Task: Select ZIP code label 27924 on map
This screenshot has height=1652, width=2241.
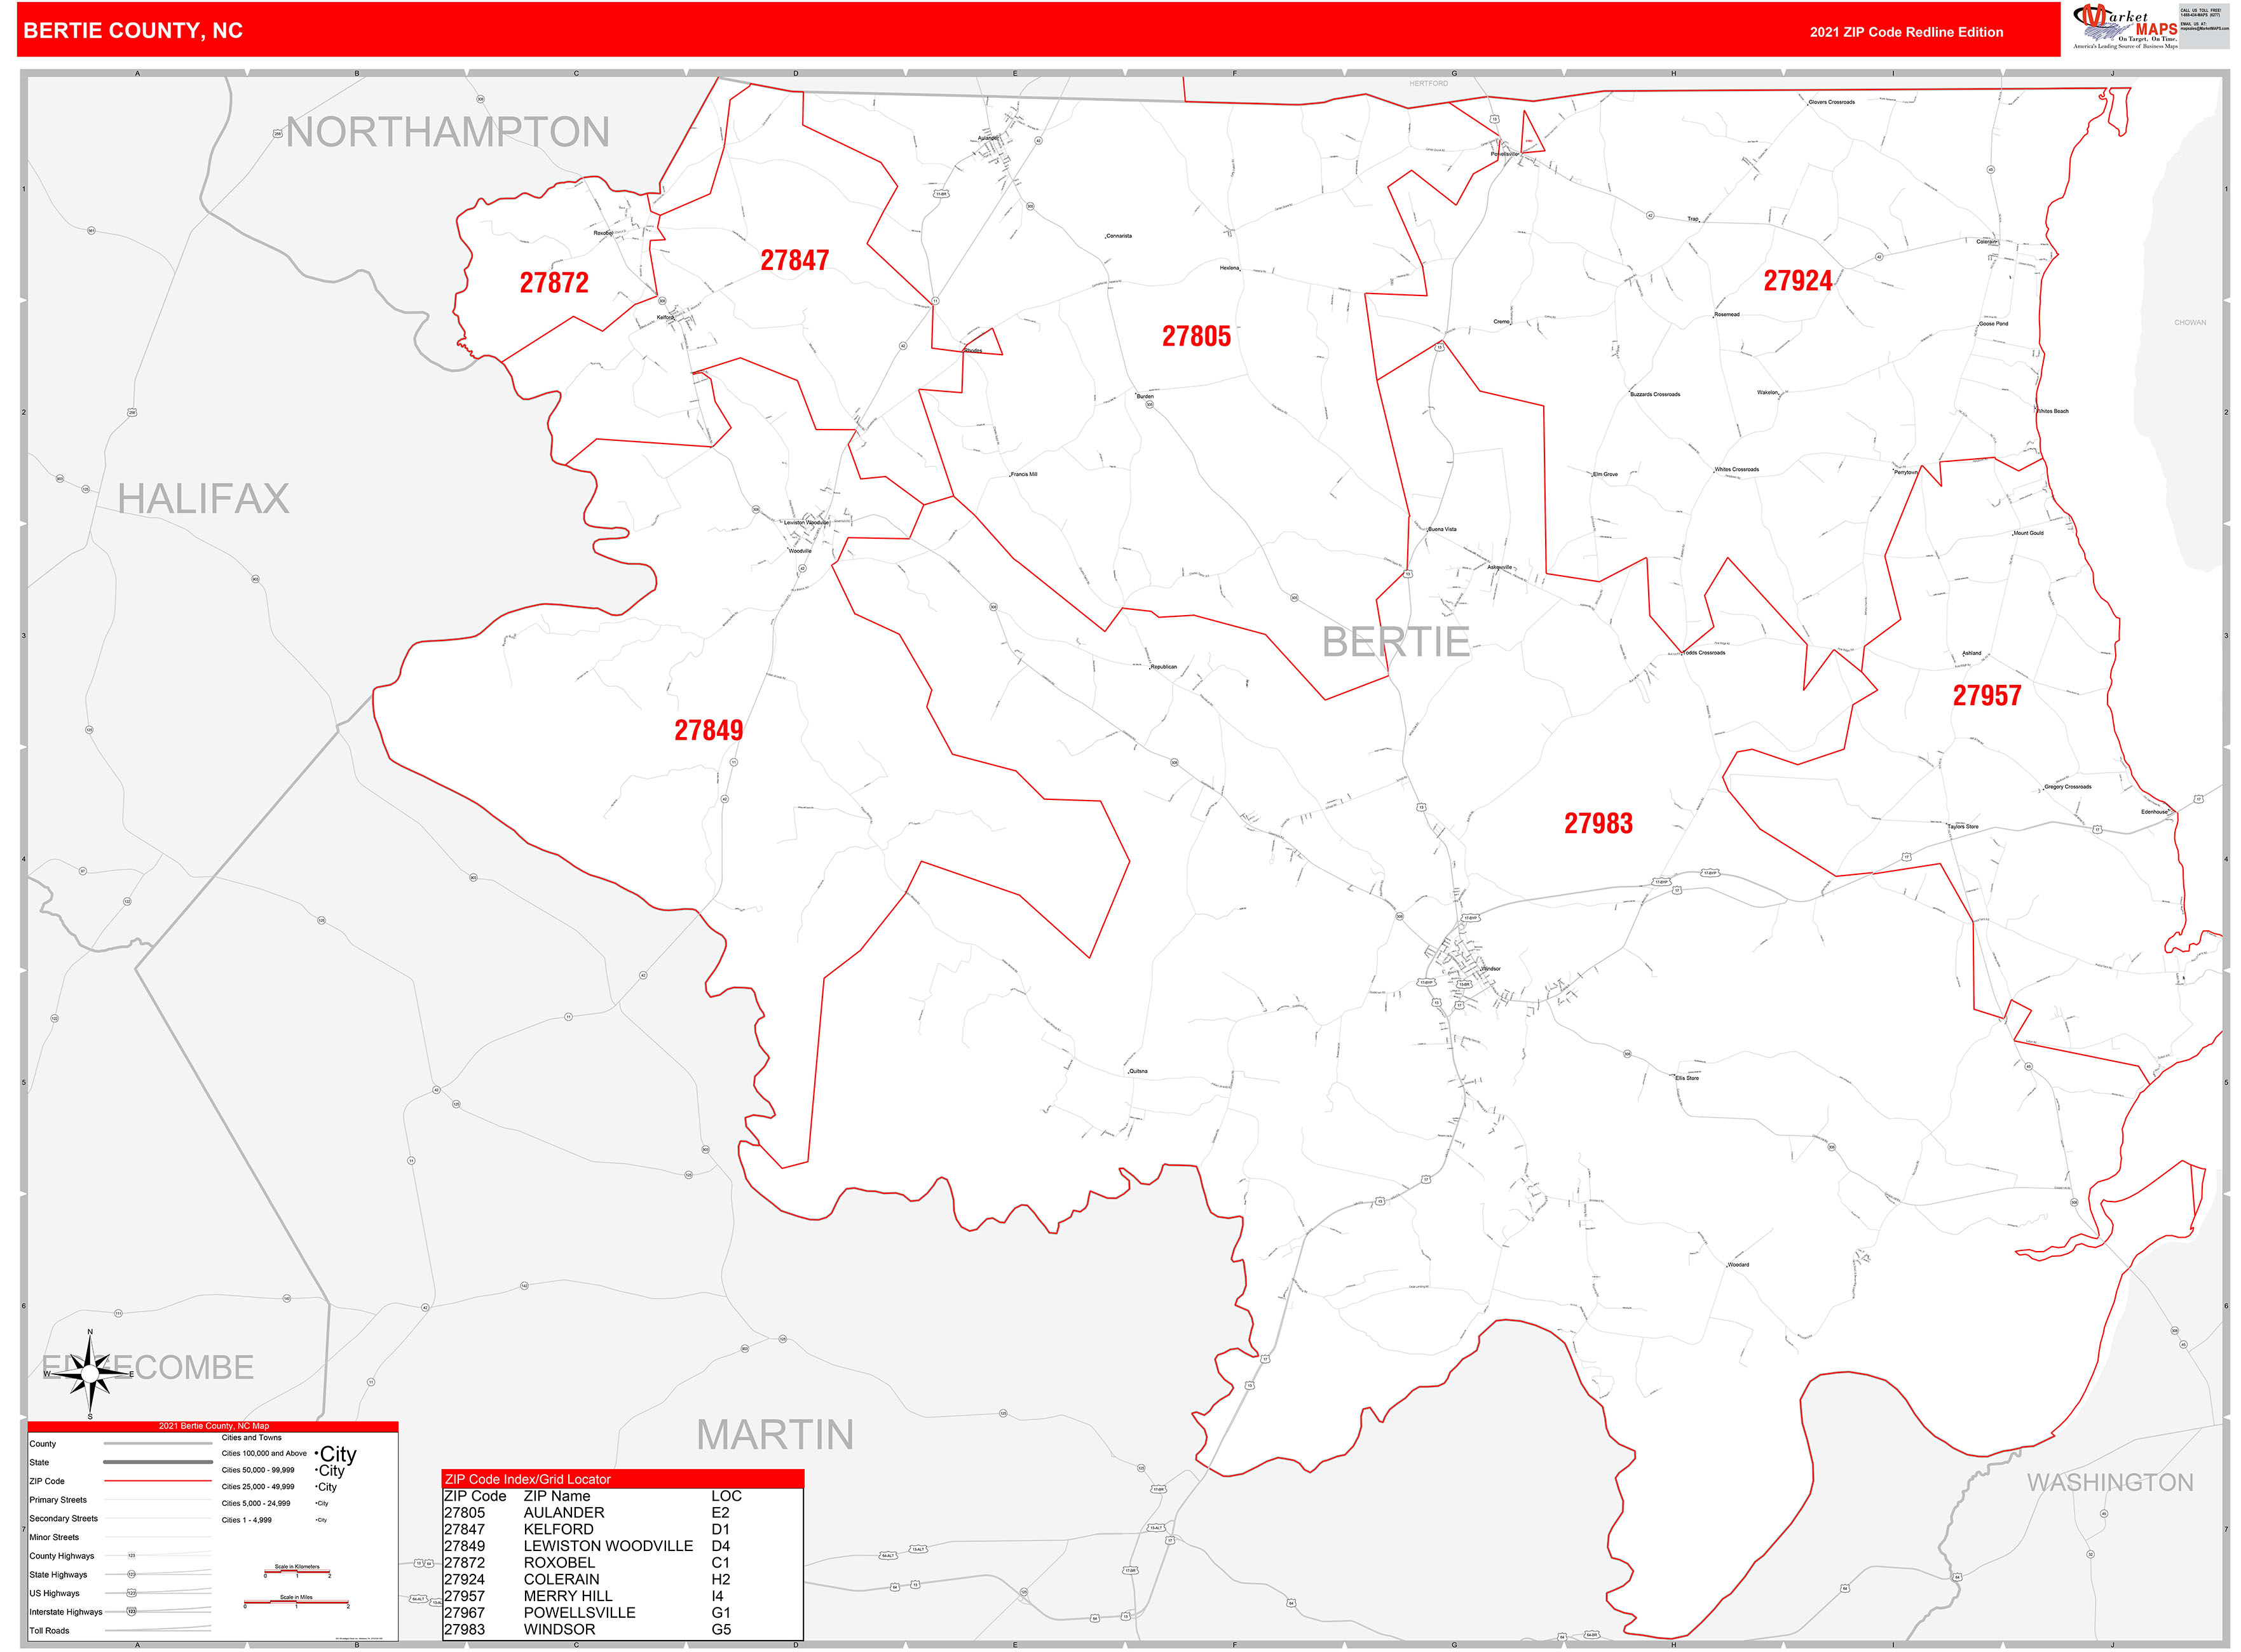Action: [1797, 281]
